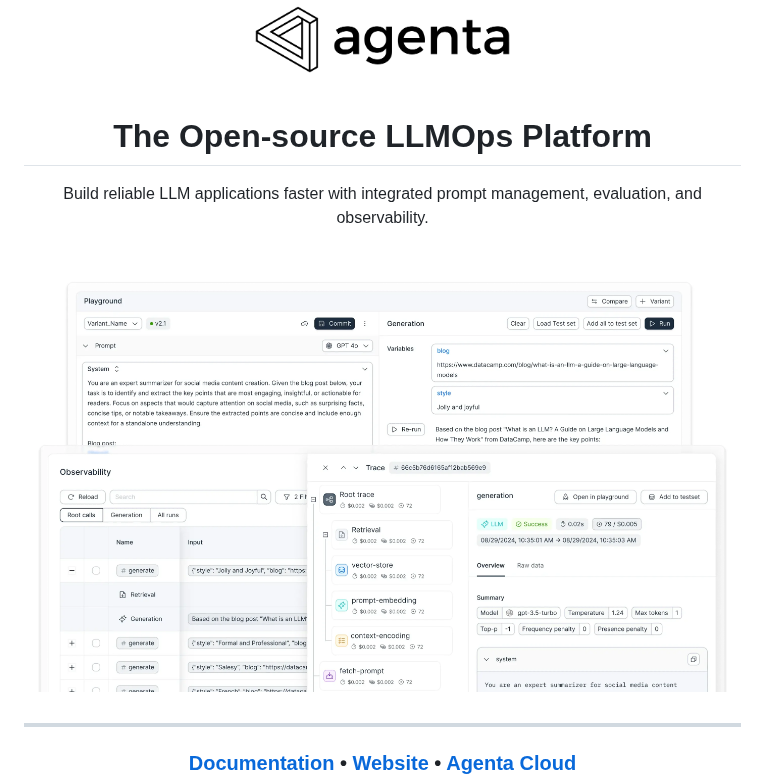Collapse the Root trace tree node
Image resolution: width=767 pixels, height=780 pixels.
[x=313, y=499]
